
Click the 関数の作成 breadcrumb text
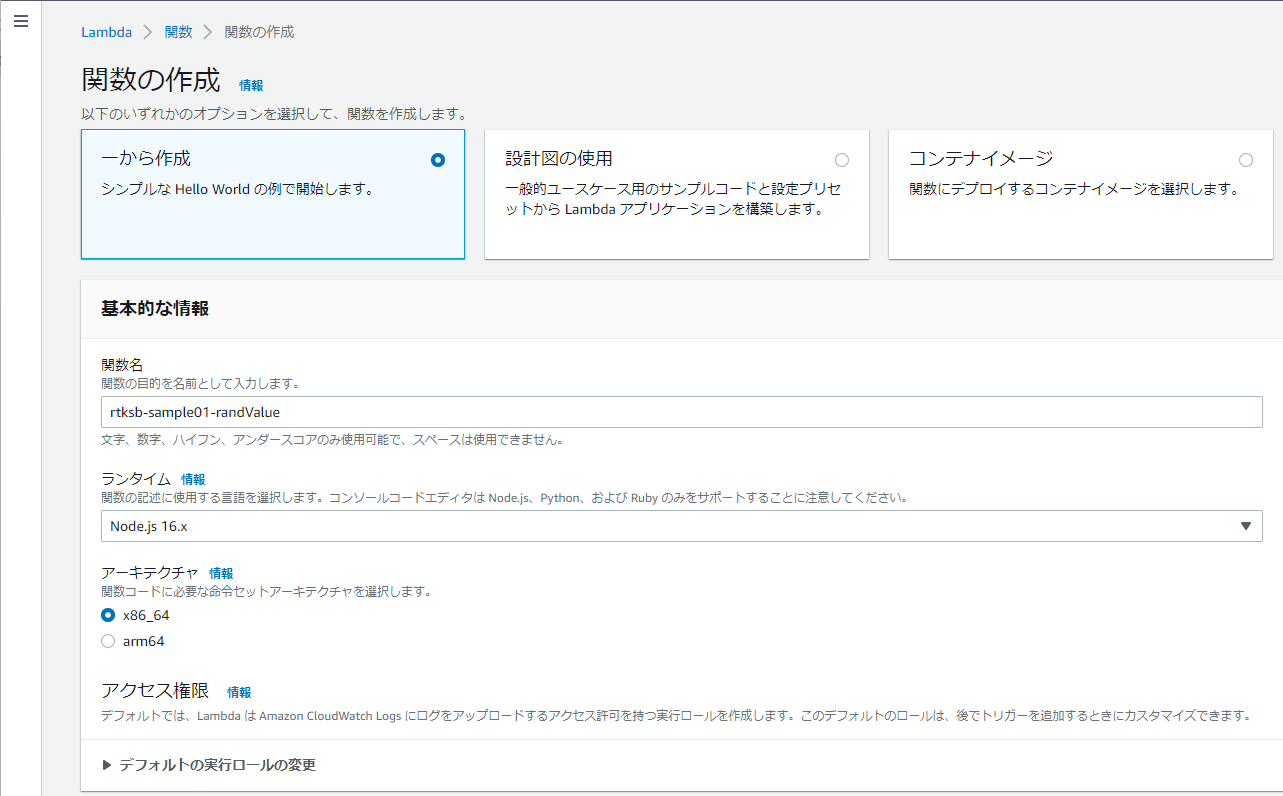(259, 32)
